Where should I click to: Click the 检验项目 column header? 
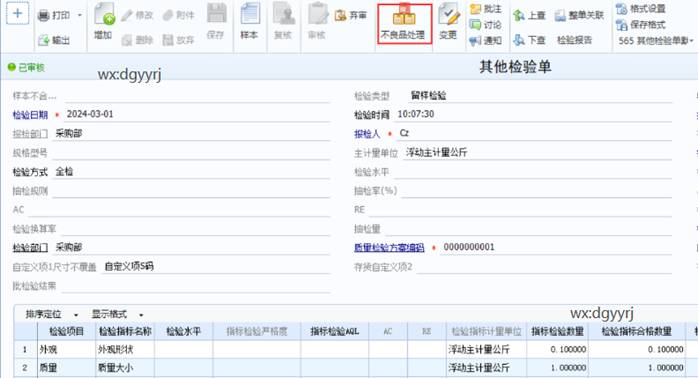coord(66,332)
